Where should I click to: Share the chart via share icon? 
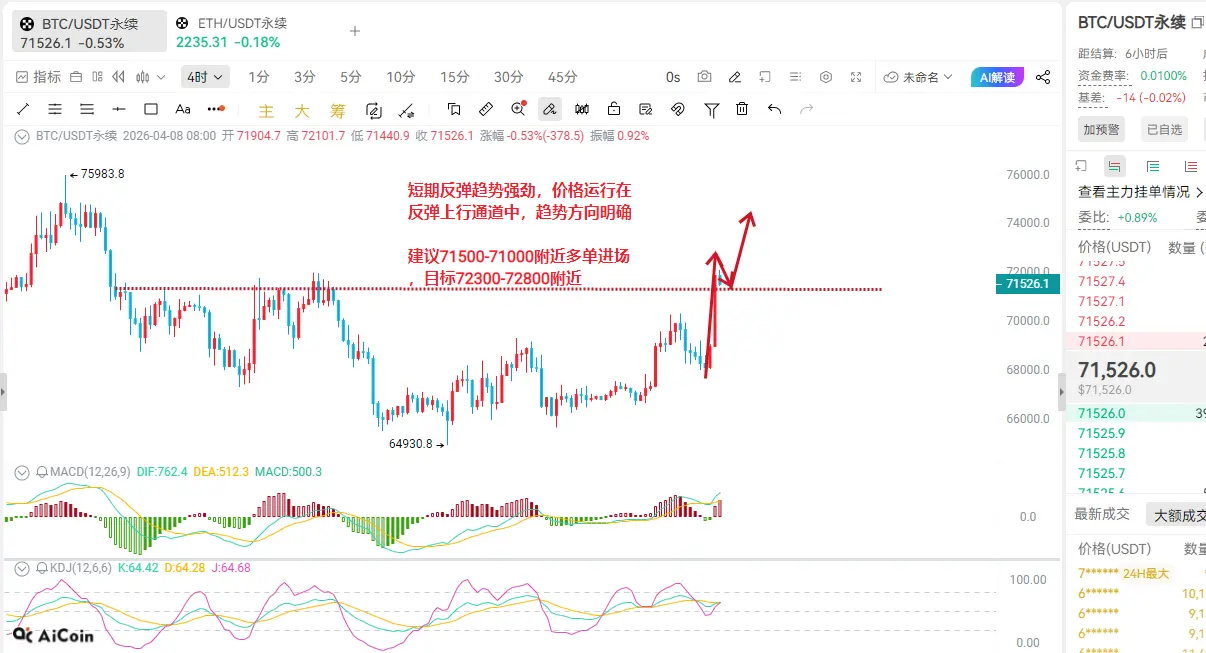pos(1043,77)
